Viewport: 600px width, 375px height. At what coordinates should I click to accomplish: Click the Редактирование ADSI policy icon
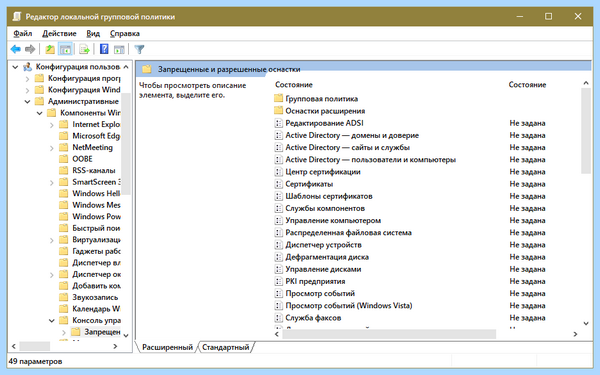click(x=279, y=123)
